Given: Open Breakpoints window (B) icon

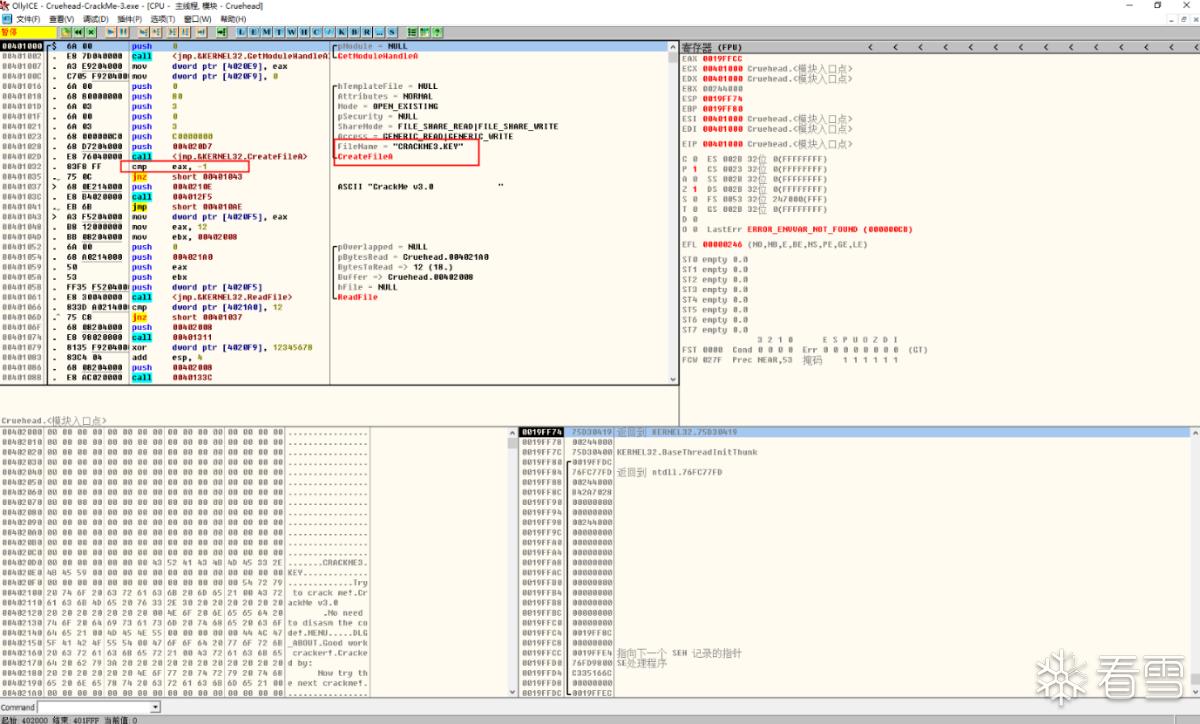Looking at the screenshot, I should pyautogui.click(x=354, y=32).
